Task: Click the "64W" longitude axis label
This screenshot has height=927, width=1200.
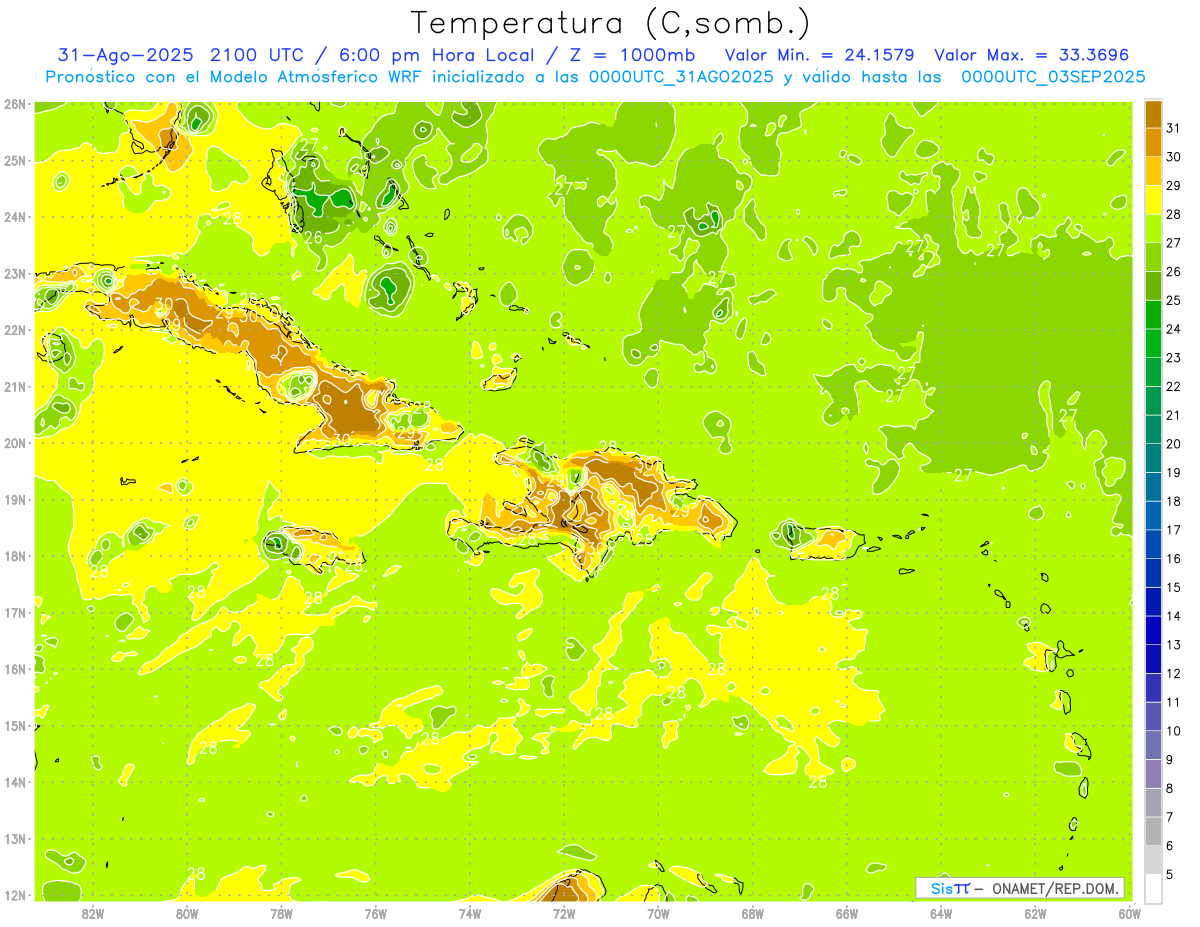Action: click(941, 913)
